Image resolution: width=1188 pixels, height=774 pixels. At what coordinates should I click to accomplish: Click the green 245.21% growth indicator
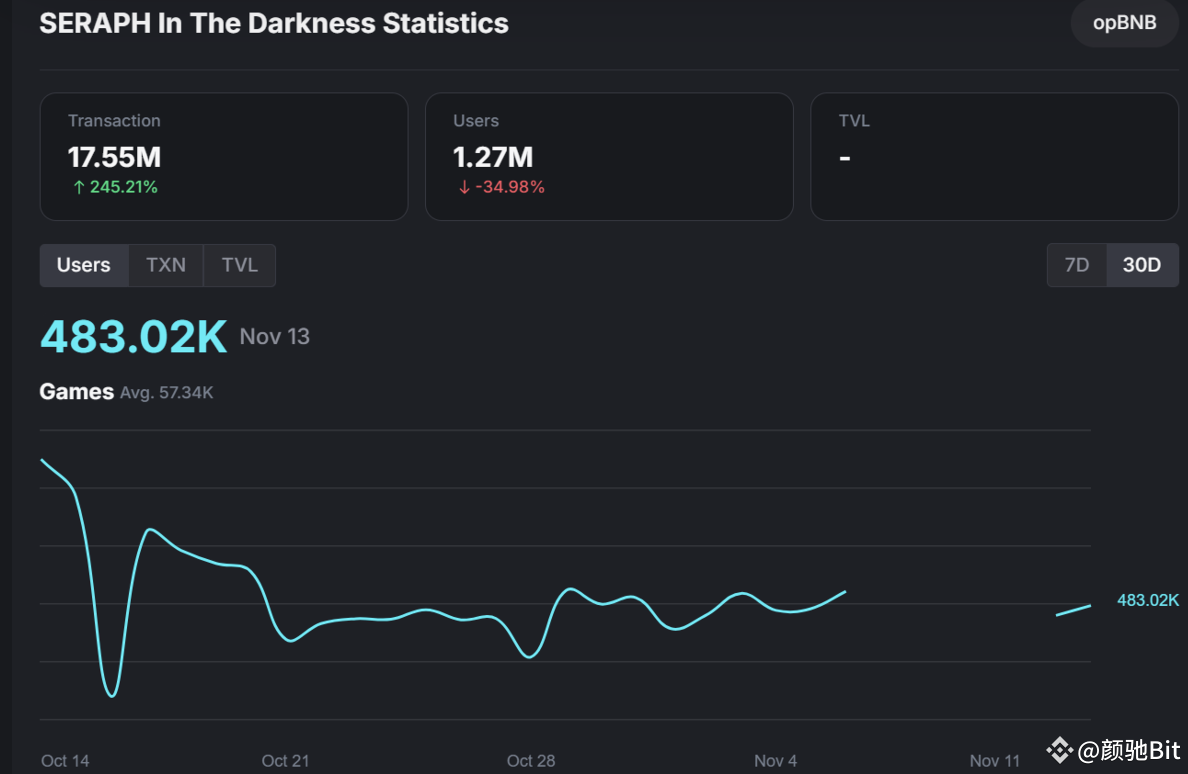tap(114, 186)
